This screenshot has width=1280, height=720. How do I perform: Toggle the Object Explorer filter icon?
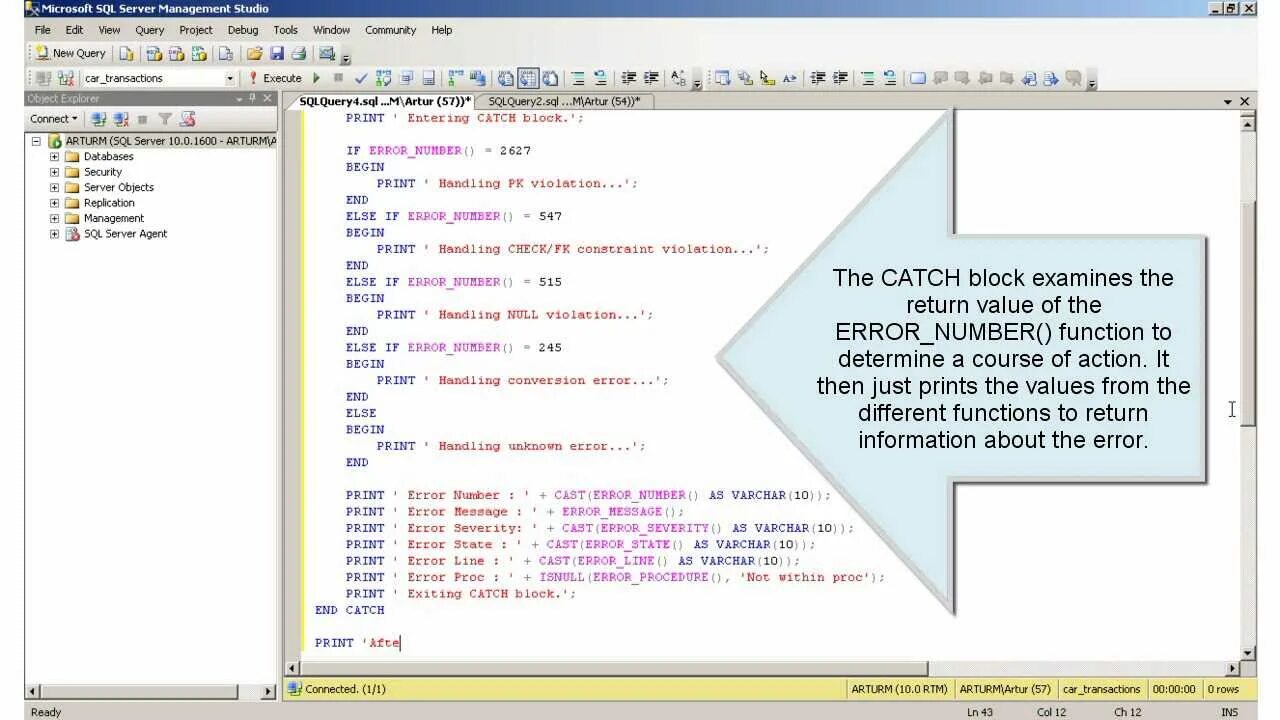pyautogui.click(x=164, y=118)
